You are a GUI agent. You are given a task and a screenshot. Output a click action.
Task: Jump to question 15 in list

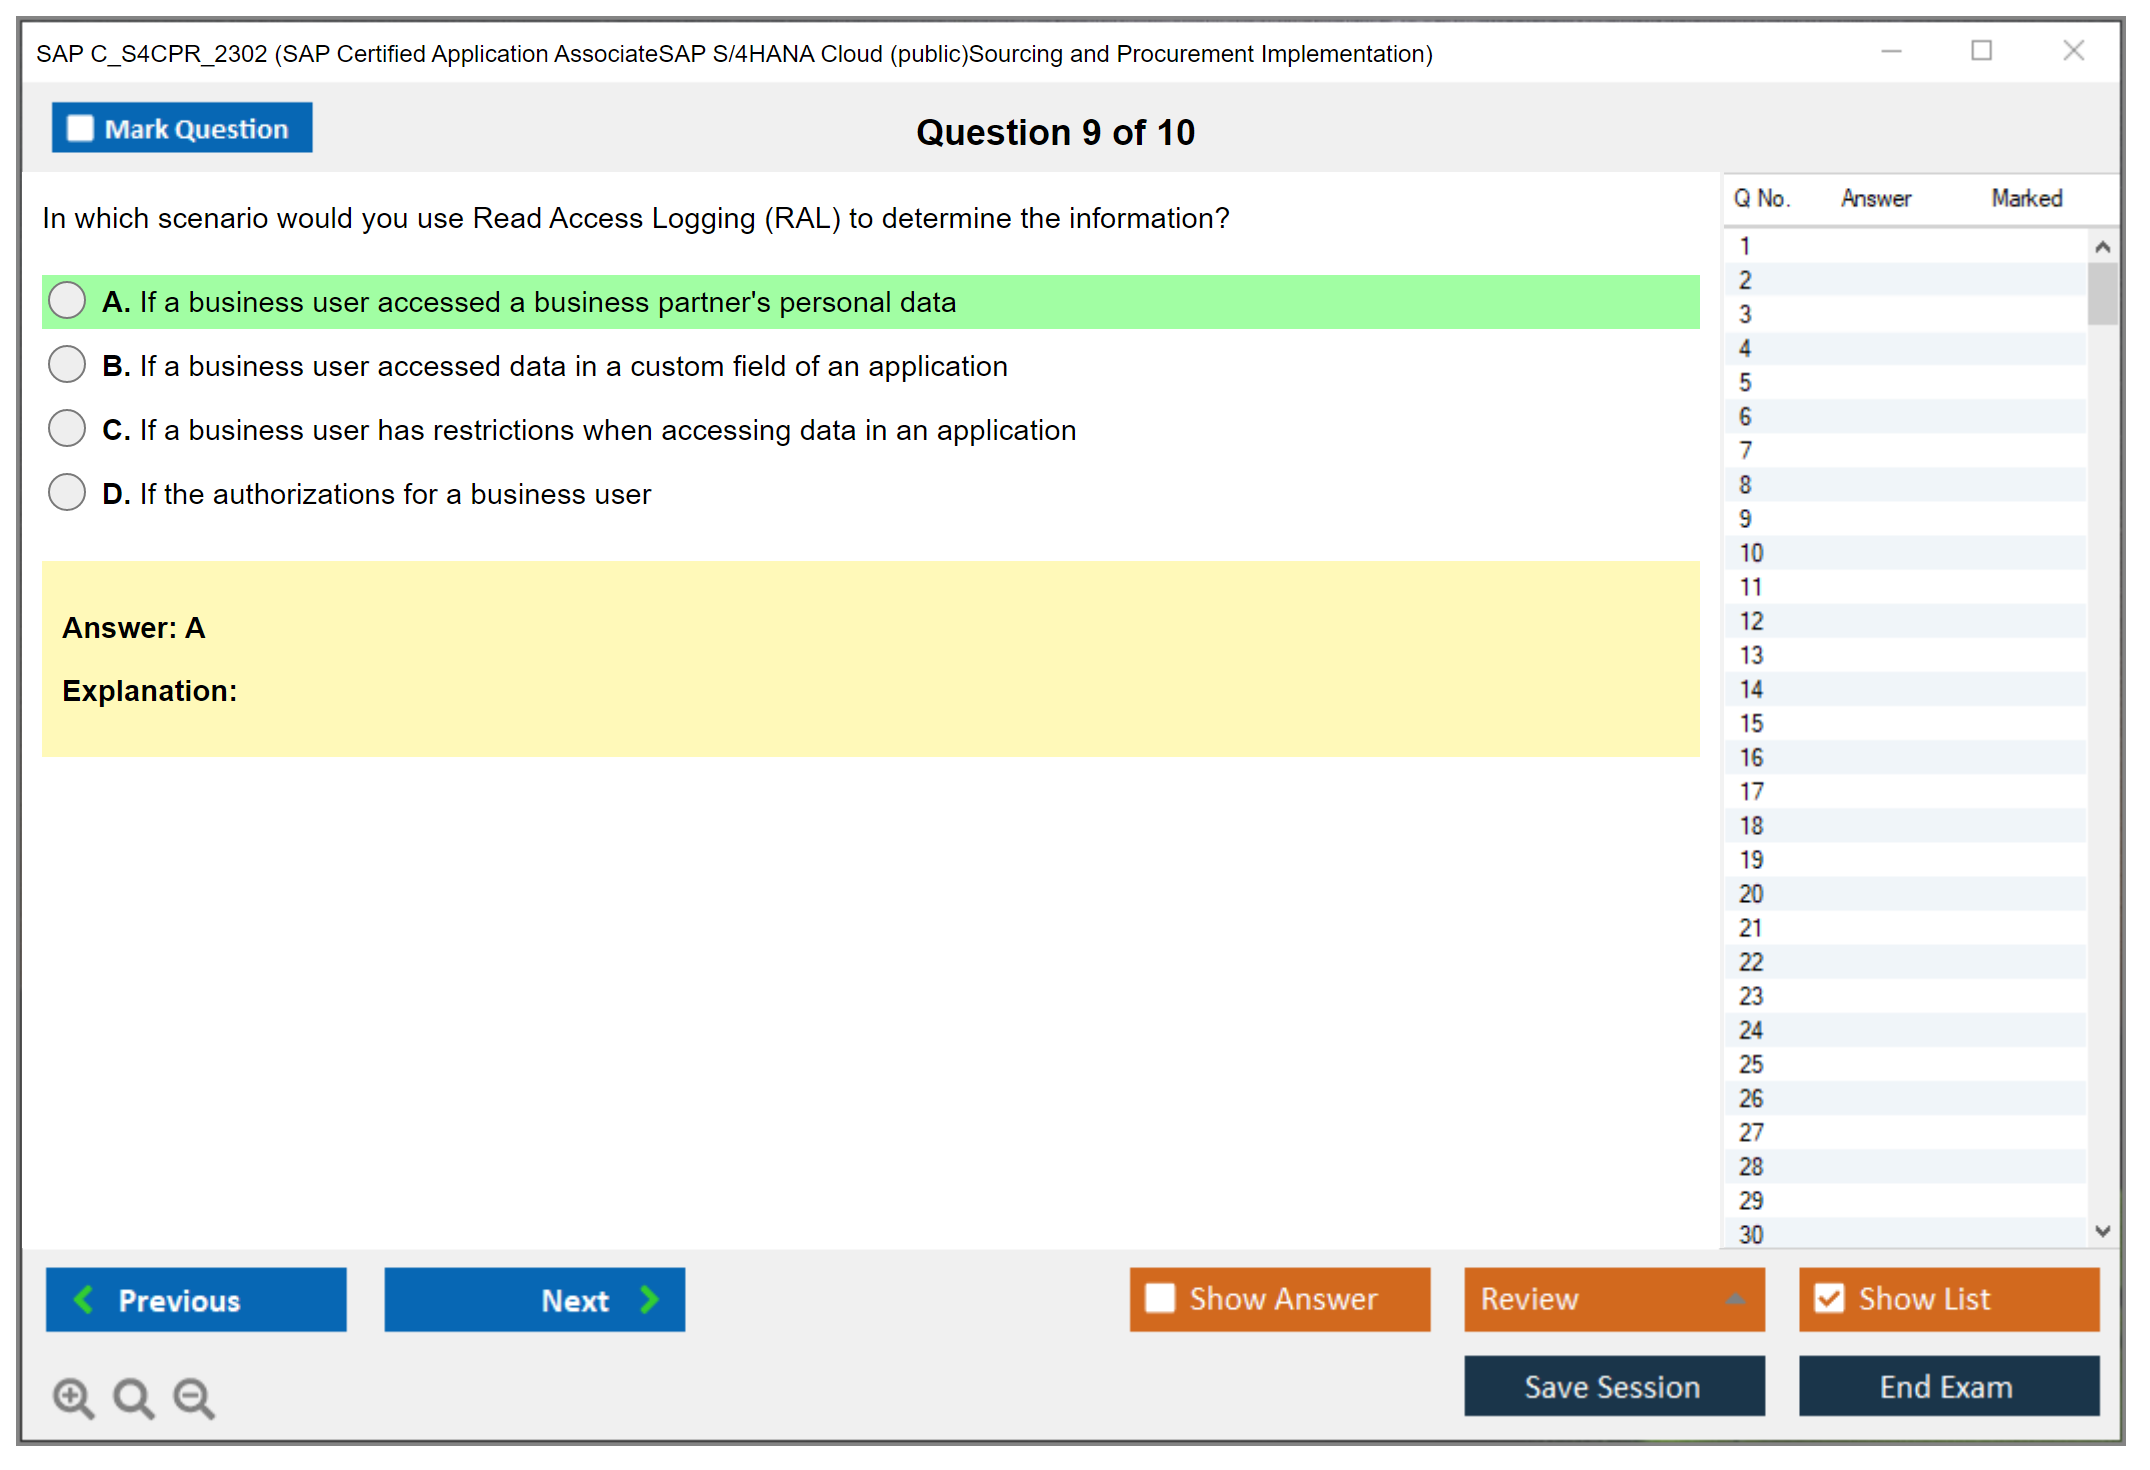click(x=1751, y=723)
